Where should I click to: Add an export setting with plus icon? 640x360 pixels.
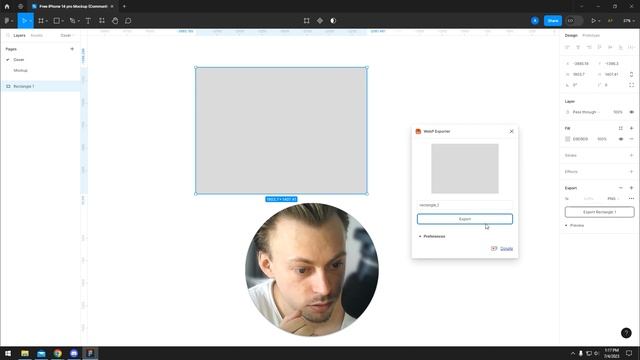631,188
